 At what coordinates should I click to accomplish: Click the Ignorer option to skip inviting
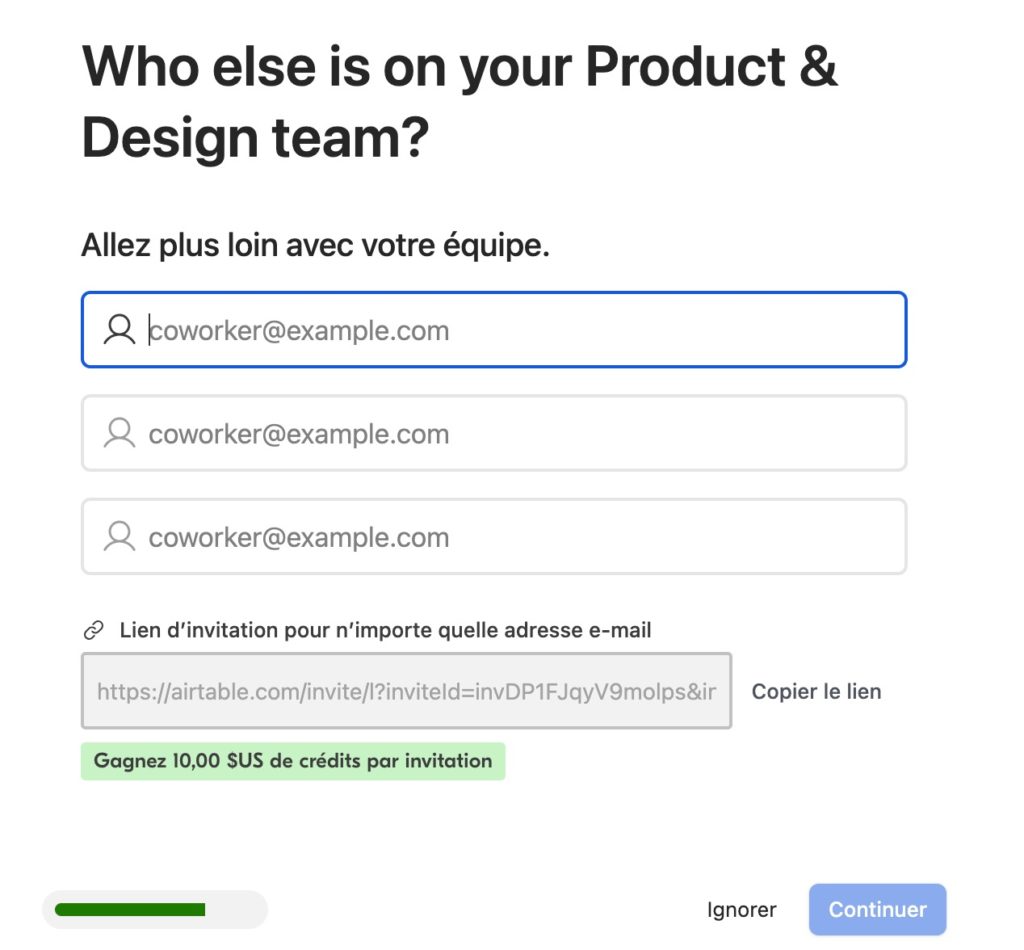pos(743,909)
